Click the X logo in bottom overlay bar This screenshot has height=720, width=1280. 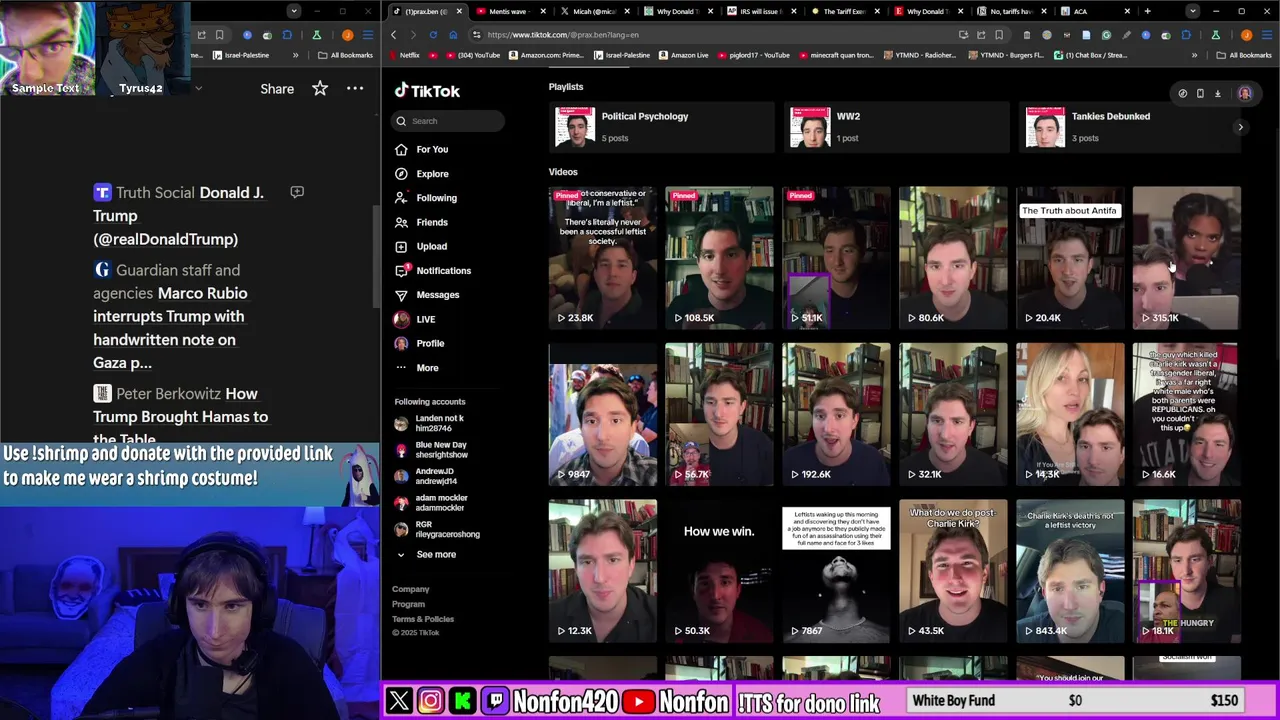tap(399, 701)
